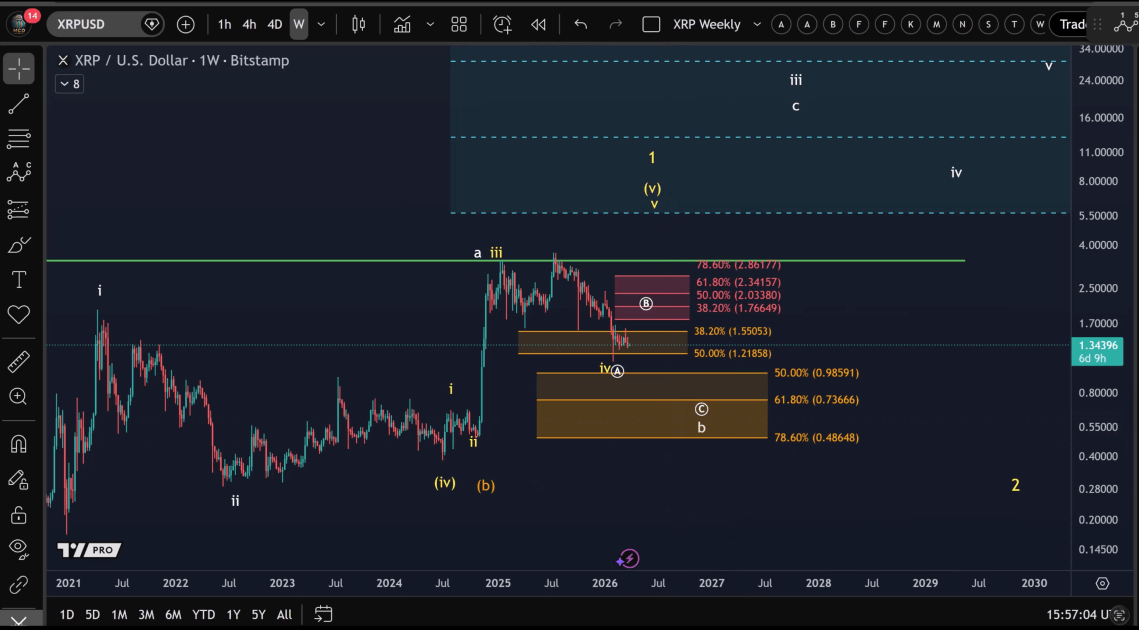Select the YTD range tab

click(x=203, y=615)
